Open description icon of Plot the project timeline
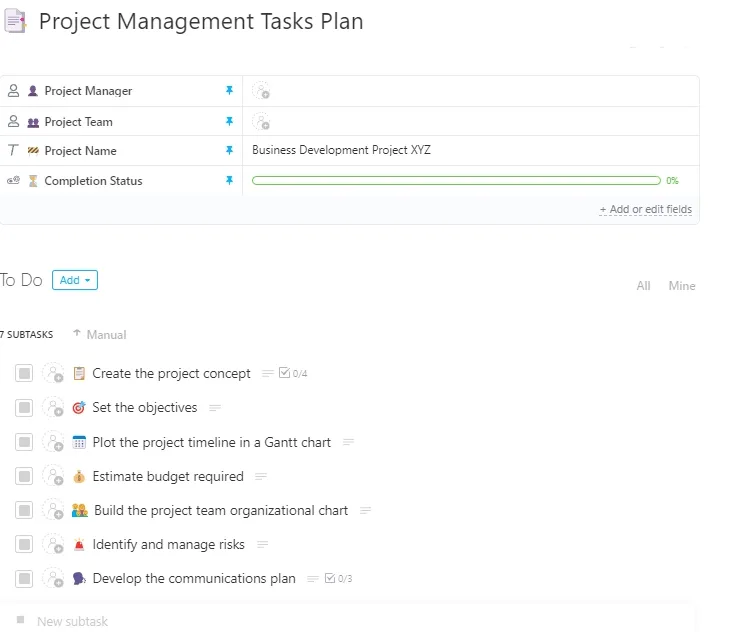Image resolution: width=752 pixels, height=632 pixels. click(x=349, y=442)
